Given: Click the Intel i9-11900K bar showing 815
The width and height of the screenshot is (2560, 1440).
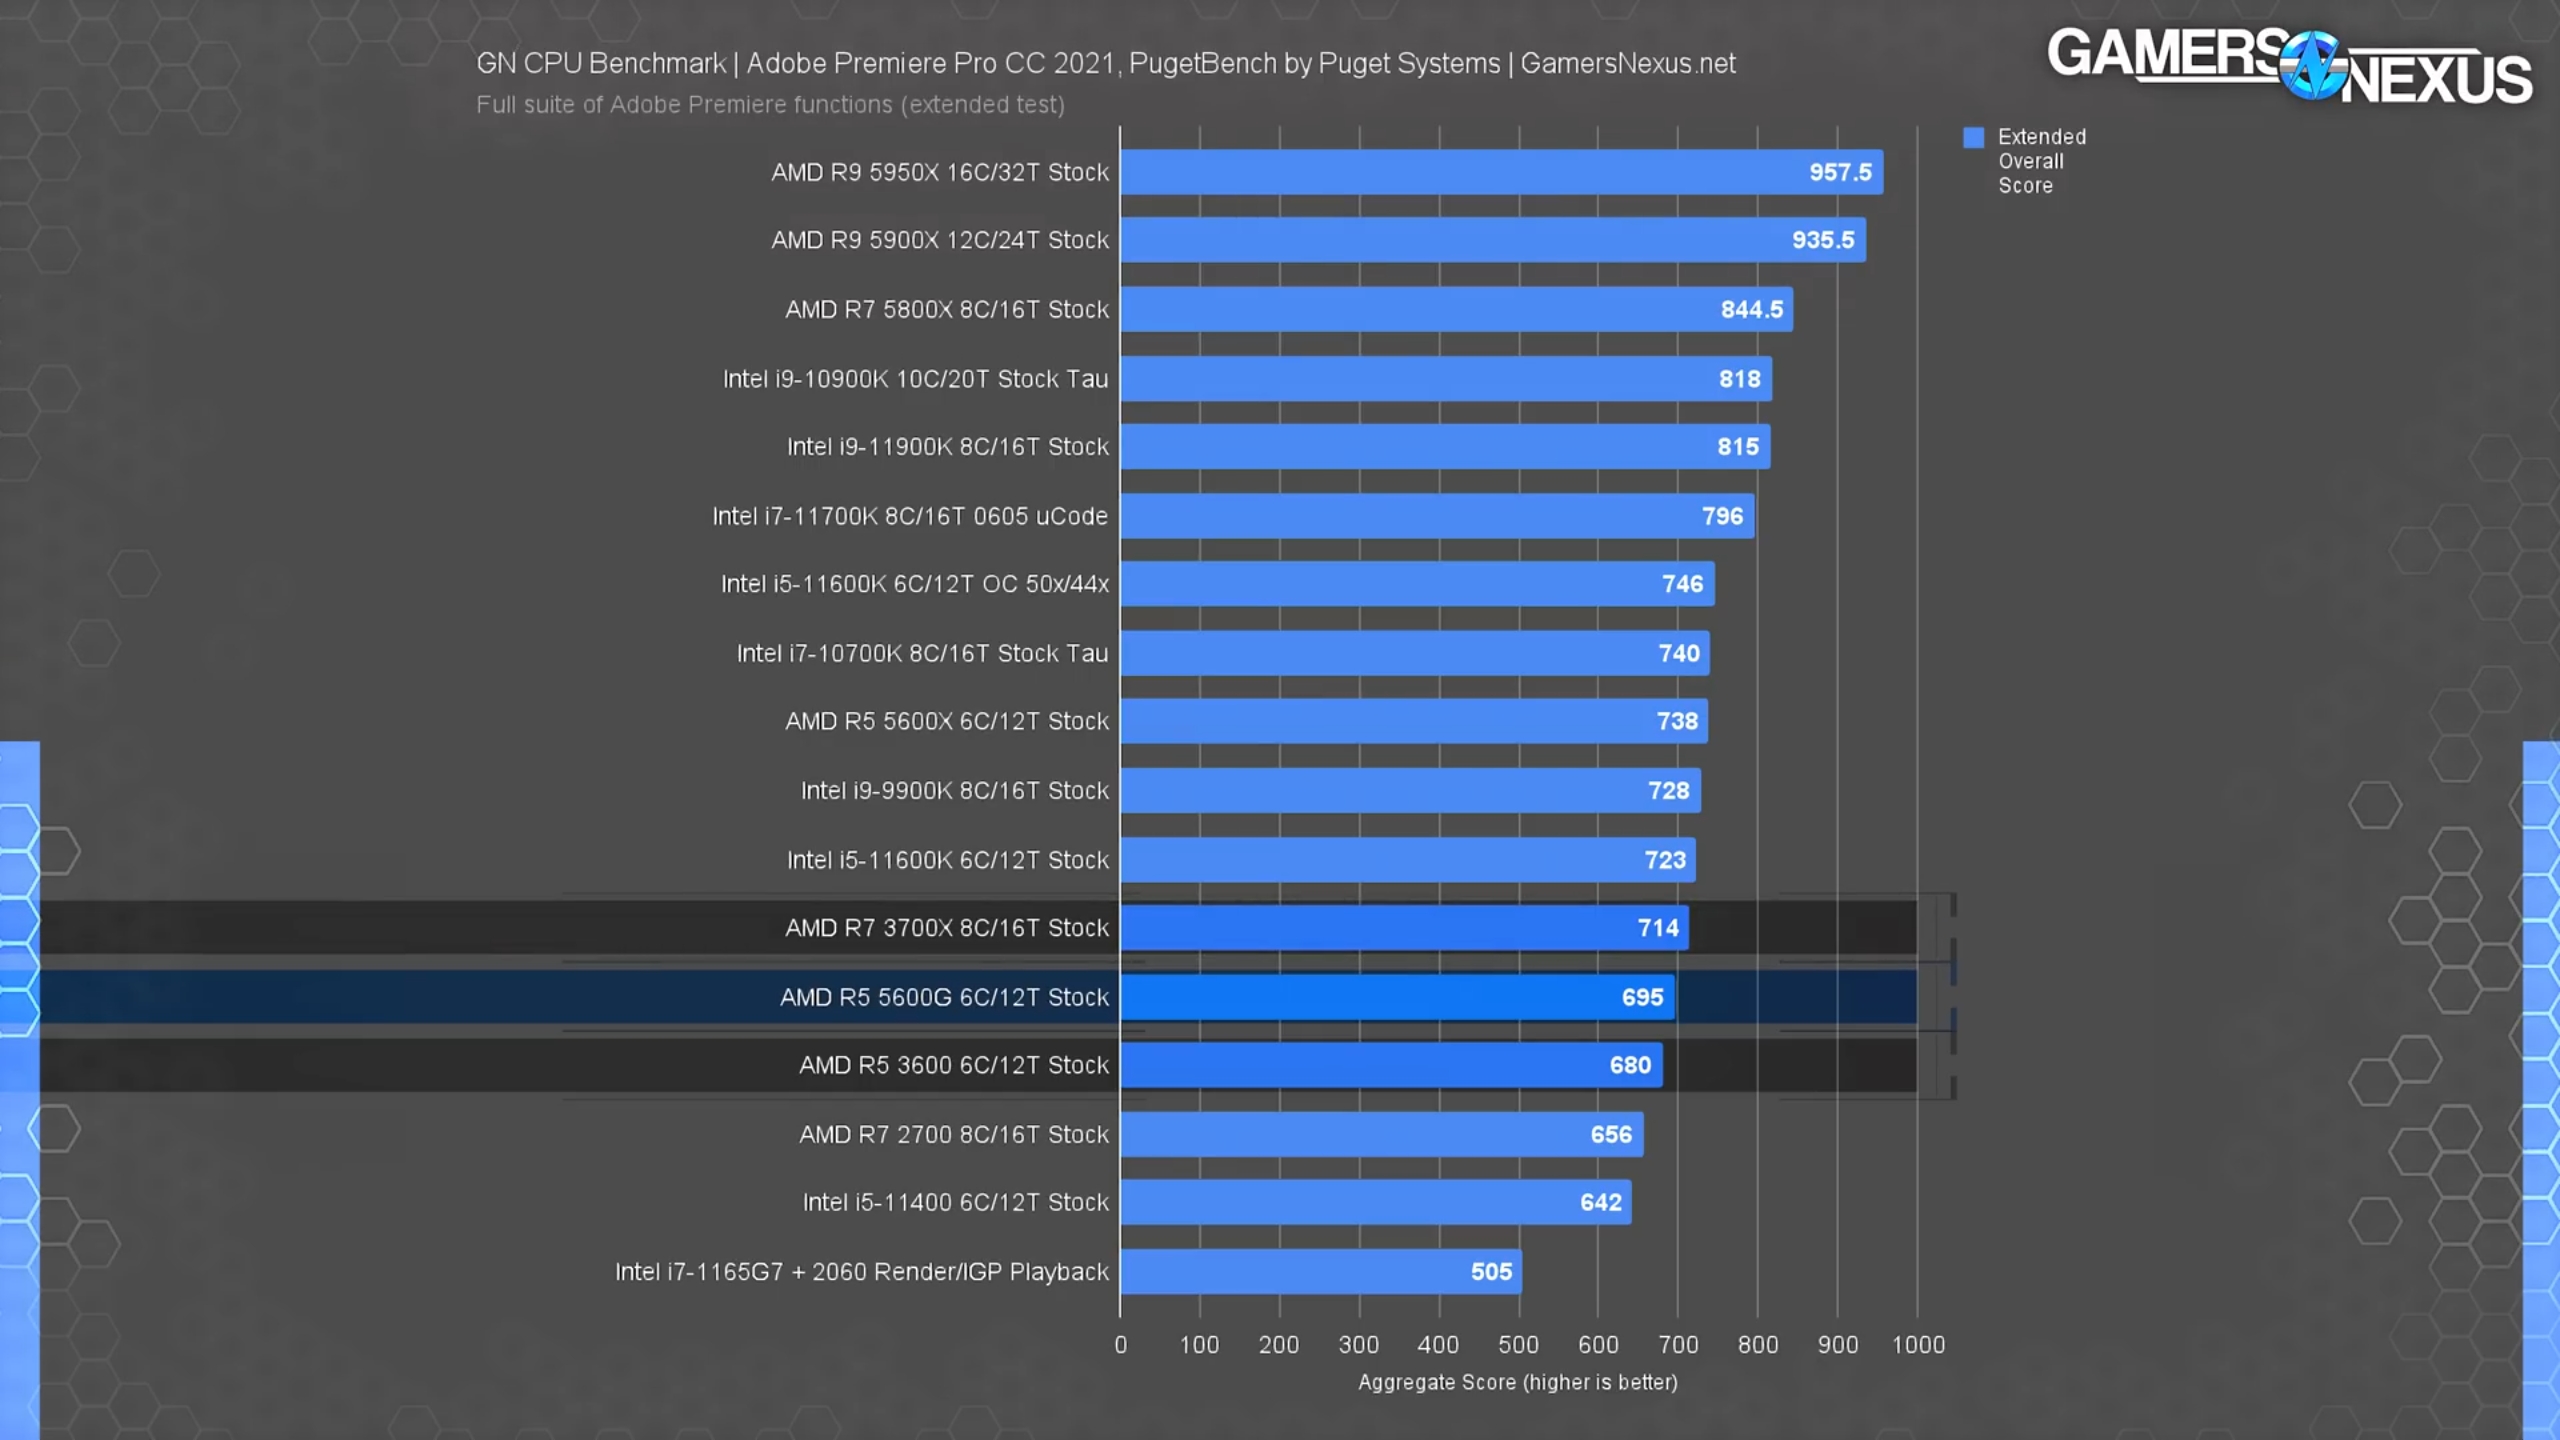Looking at the screenshot, I should [x=1444, y=447].
